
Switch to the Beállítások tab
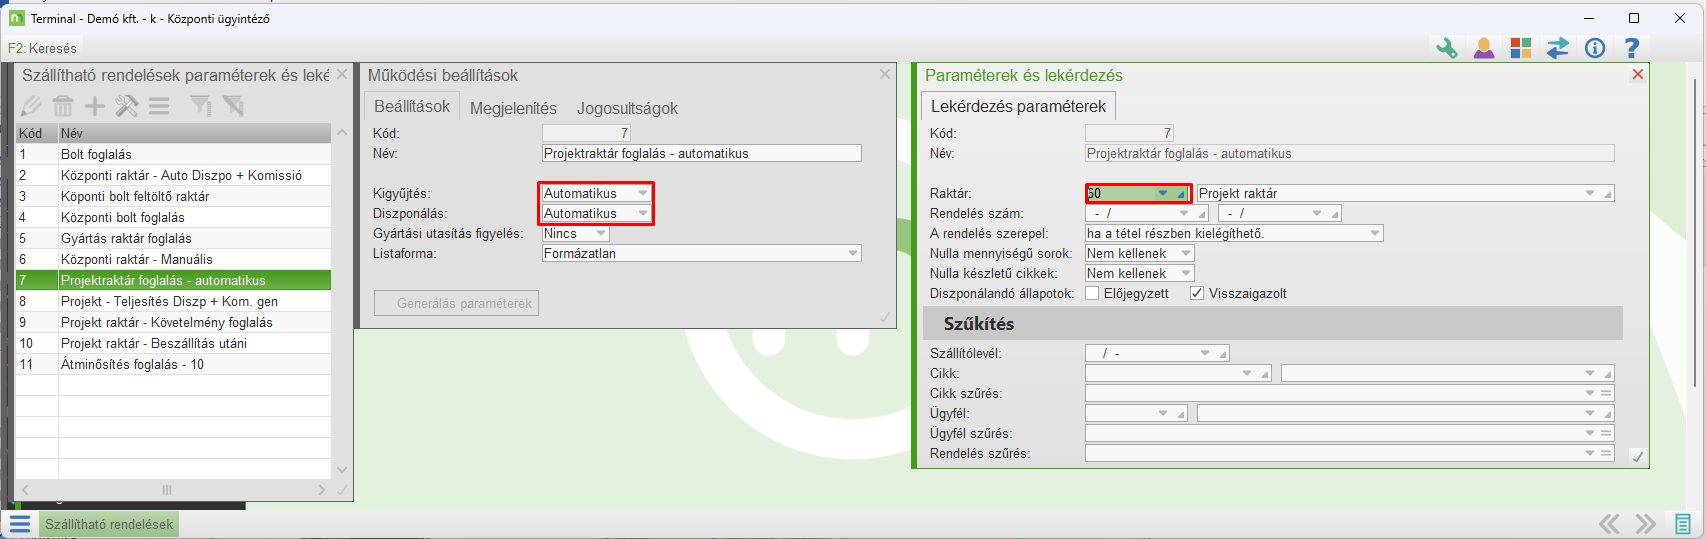click(x=412, y=106)
